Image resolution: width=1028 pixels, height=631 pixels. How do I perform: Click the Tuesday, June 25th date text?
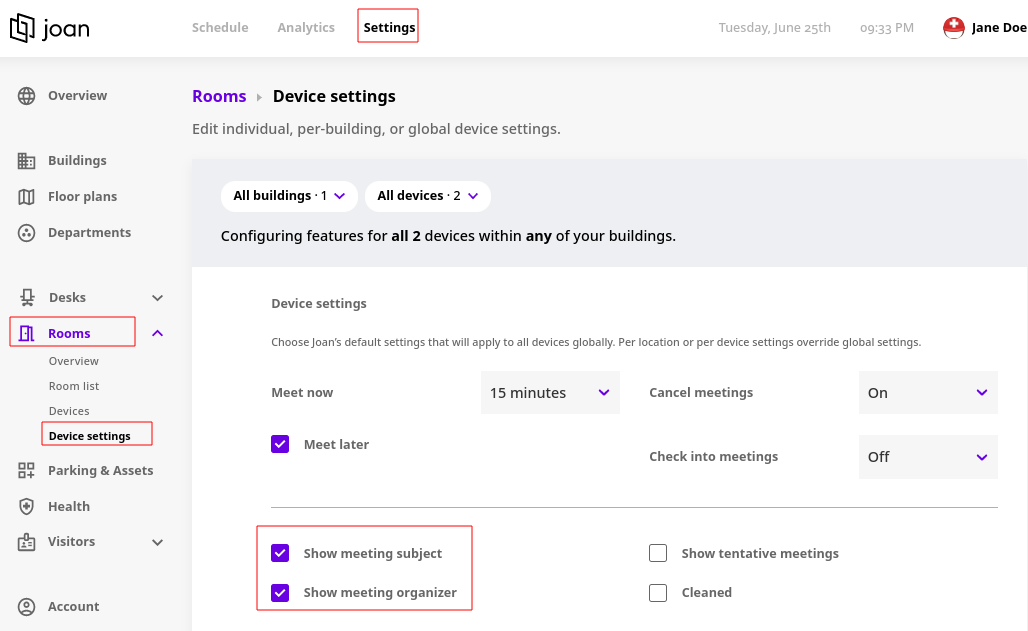[x=774, y=28]
